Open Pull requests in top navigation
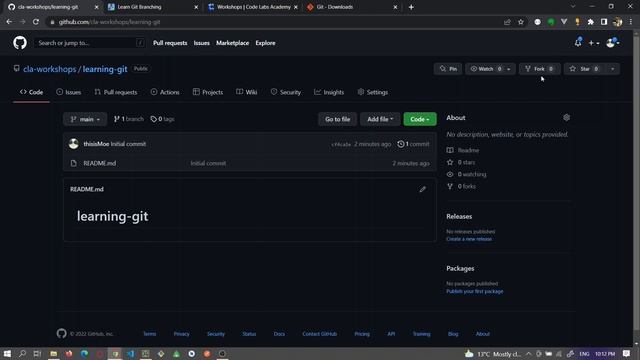This screenshot has width=640, height=360. (170, 43)
